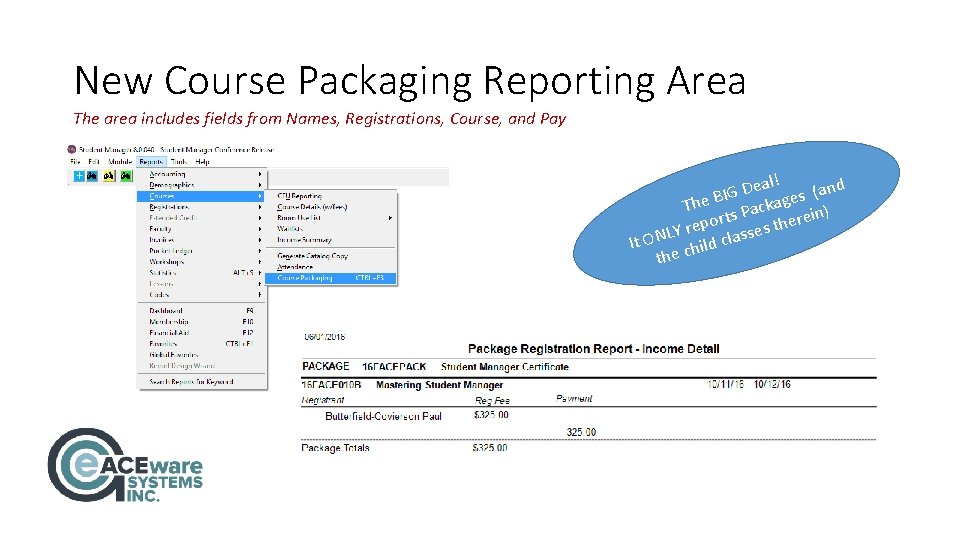Screen dimensions: 960x540
Task: Click package code 16FACEPACK
Action: click(x=394, y=367)
